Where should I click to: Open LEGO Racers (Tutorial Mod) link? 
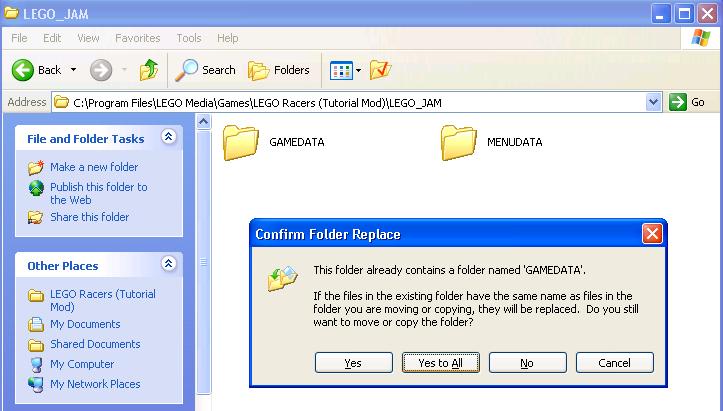[x=103, y=300]
